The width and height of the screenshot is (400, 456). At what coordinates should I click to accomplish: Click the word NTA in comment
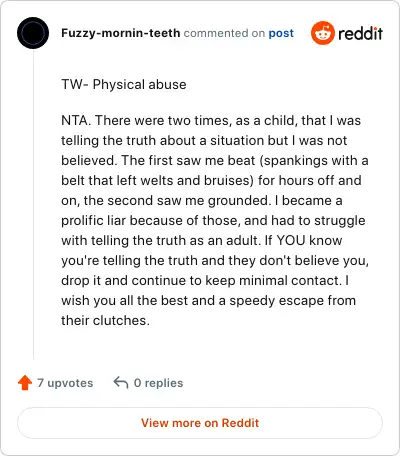[75, 120]
